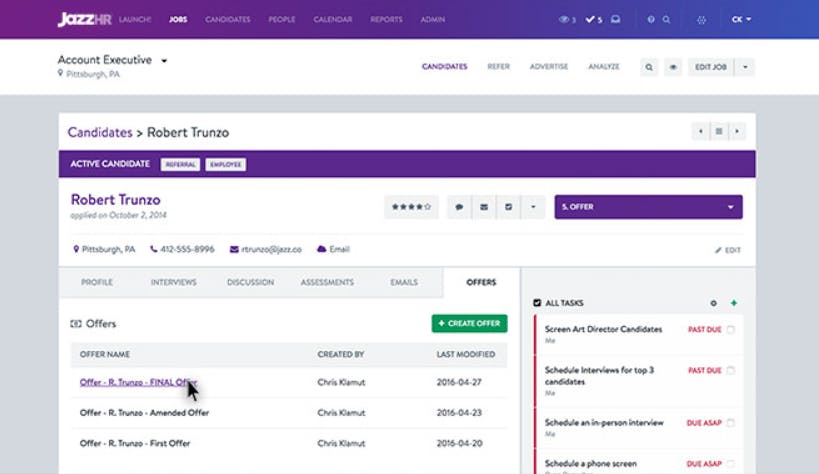This screenshot has height=474, width=819.
Task: Click the EMPLOYEE tag badge
Action: (x=226, y=165)
